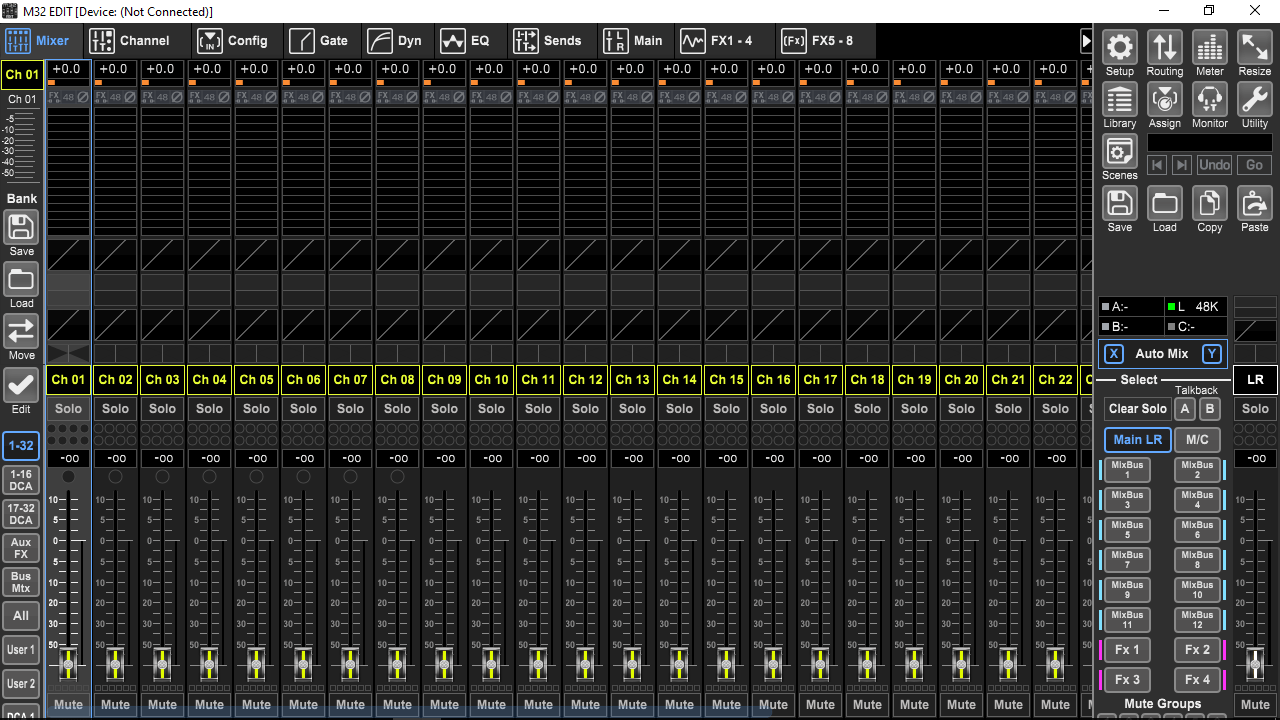Click the Ch 10 fader handle

point(491,663)
